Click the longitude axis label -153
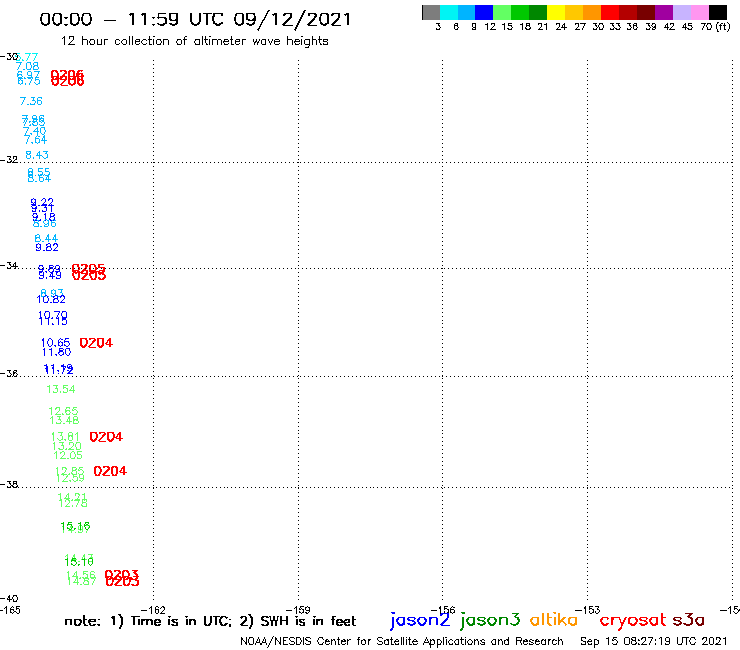 [588, 610]
